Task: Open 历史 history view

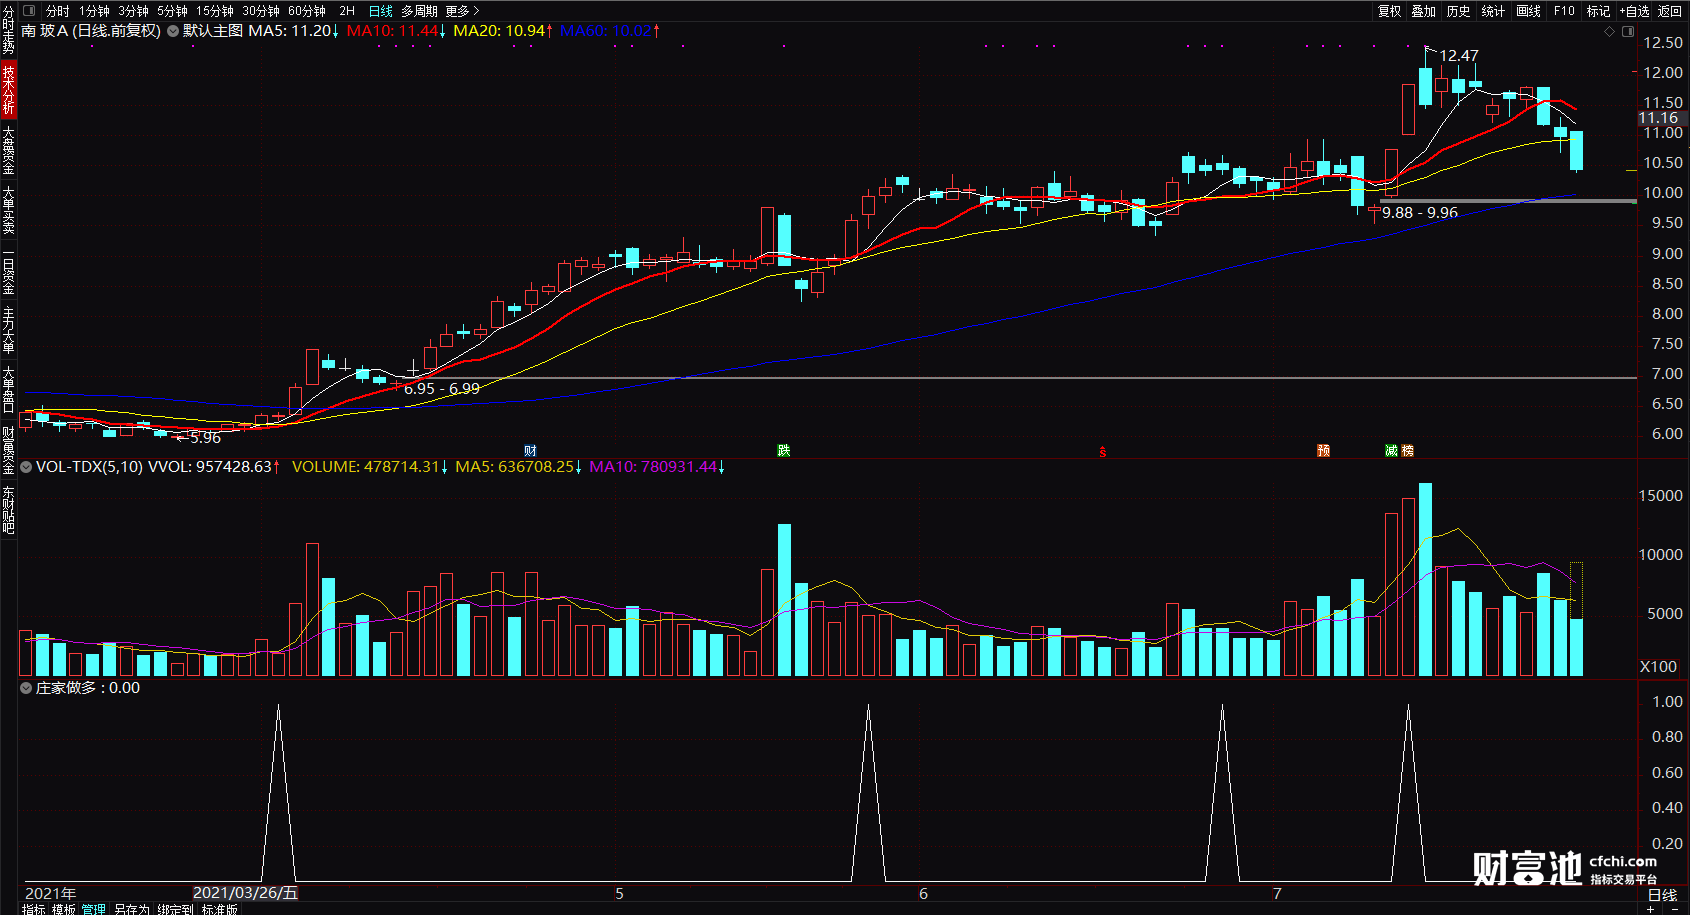Action: point(1459,11)
